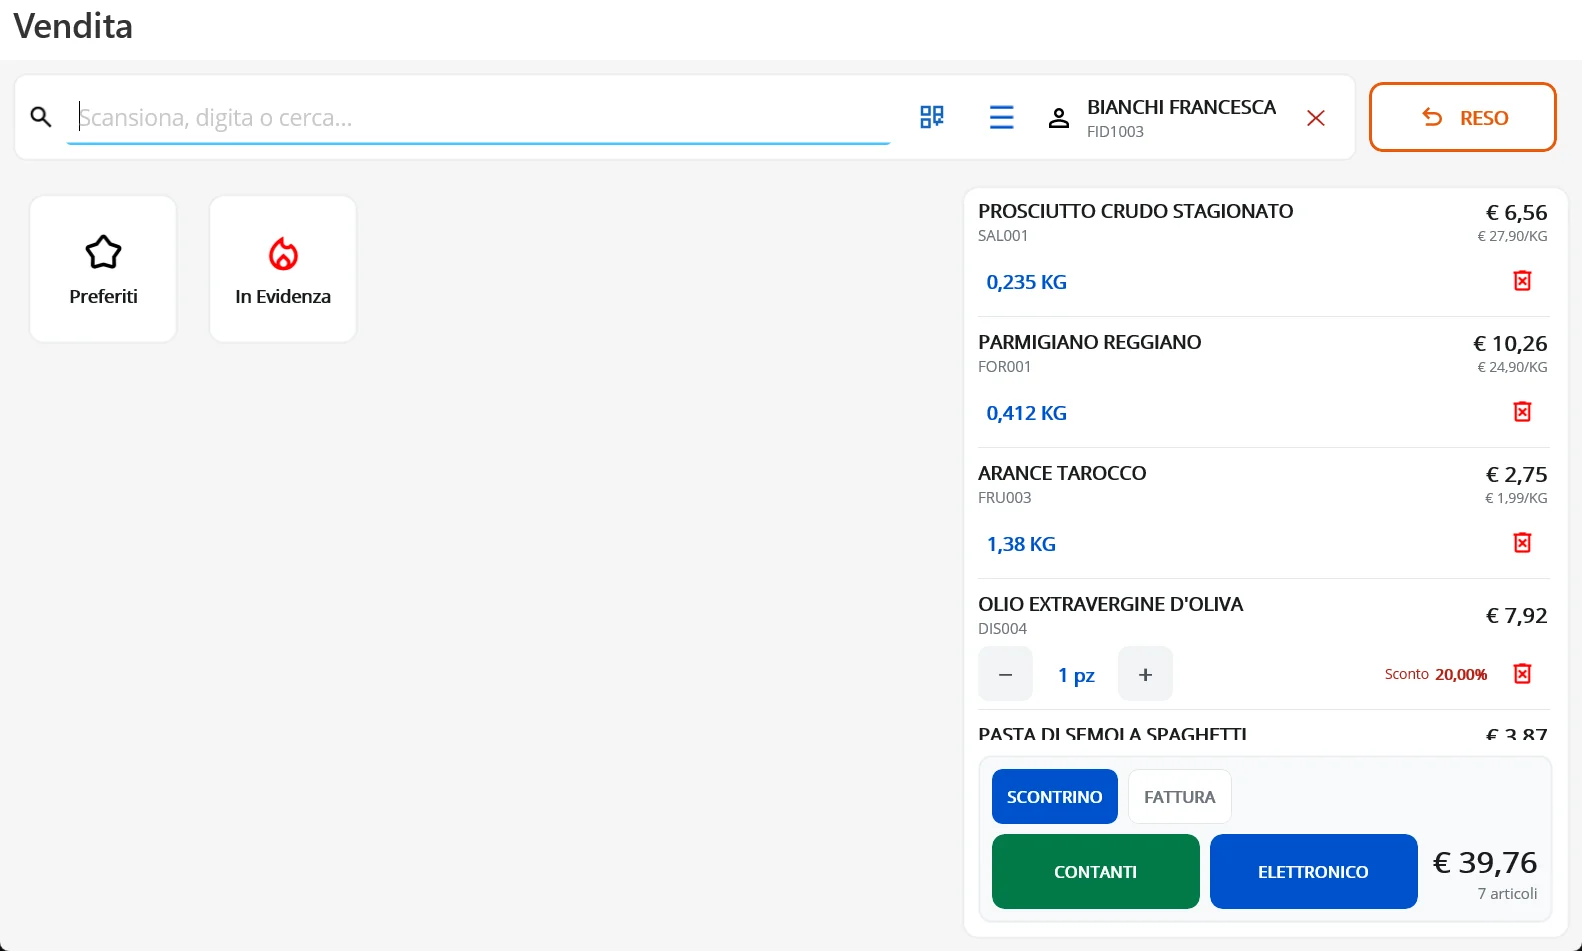Click the Sconto 20,00% discount label
Screen dimensions: 1582x951
click(1436, 674)
